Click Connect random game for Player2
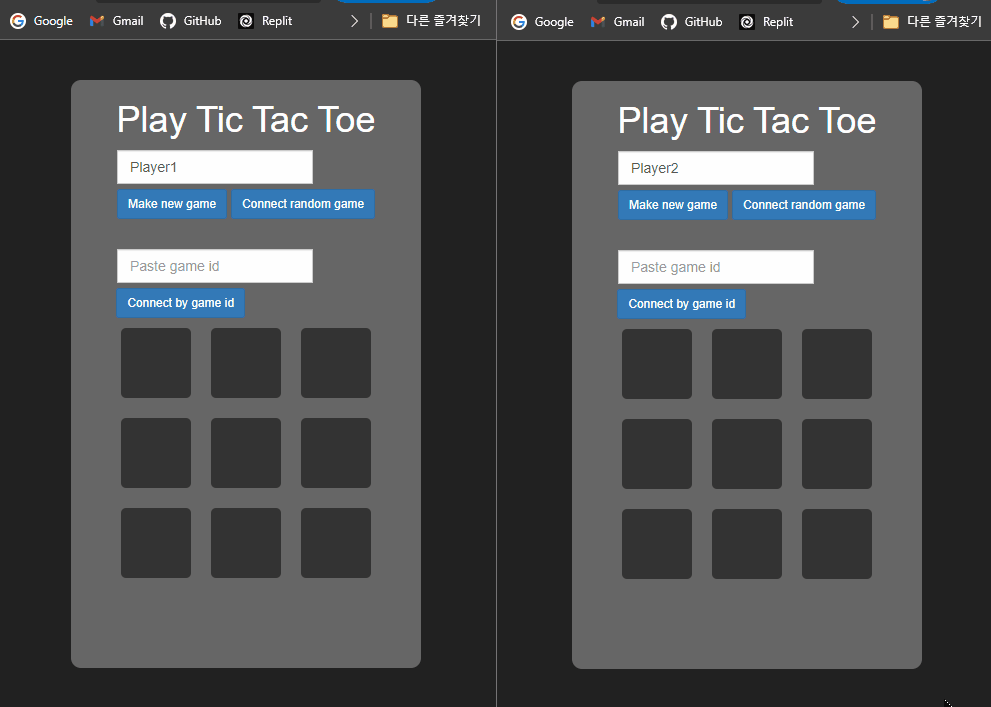 coord(804,204)
